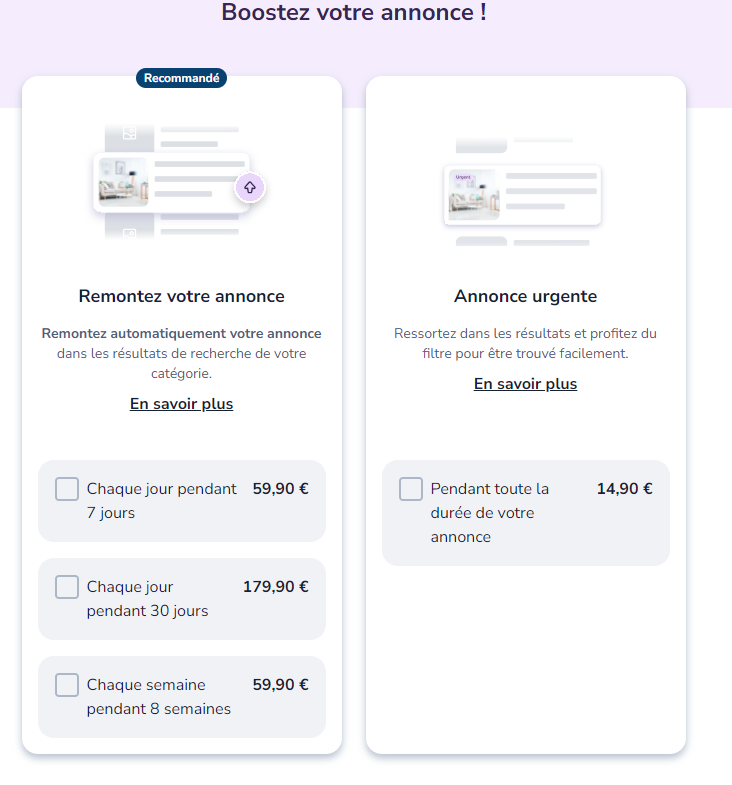Viewport: 732px width, 785px height.
Task: Click the top image placeholder icon in the Remontez illustration
Action: pyautogui.click(x=129, y=133)
